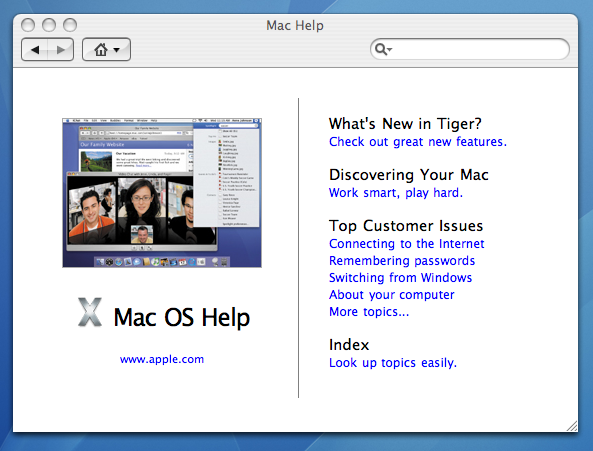Image resolution: width=593 pixels, height=451 pixels.
Task: Grab the window resize handle in corner
Action: tap(572, 426)
